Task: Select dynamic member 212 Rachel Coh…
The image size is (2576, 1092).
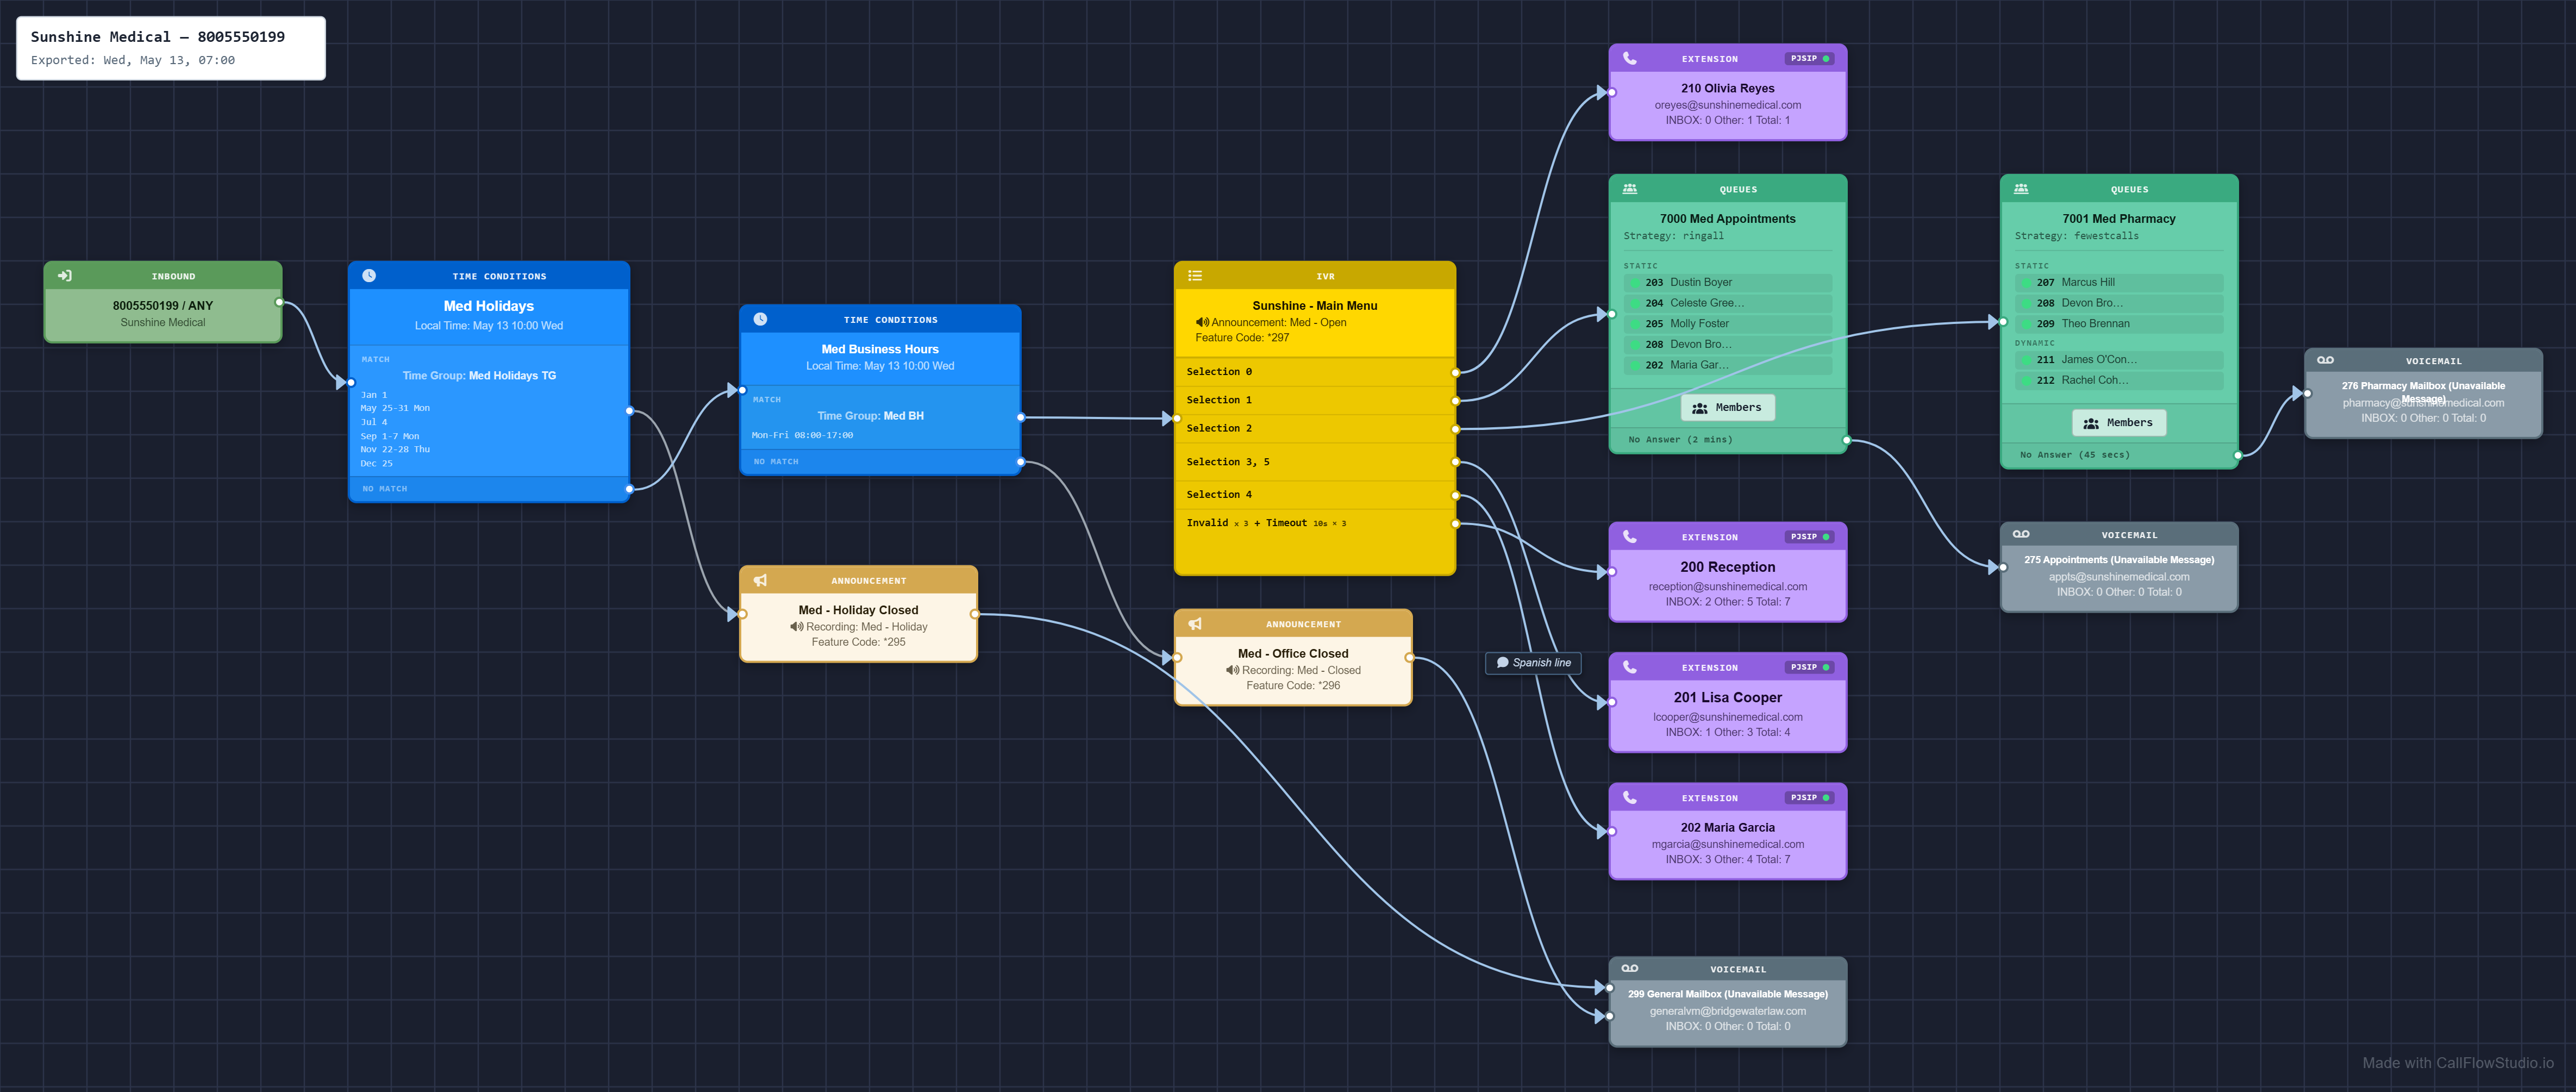Action: coord(2118,380)
